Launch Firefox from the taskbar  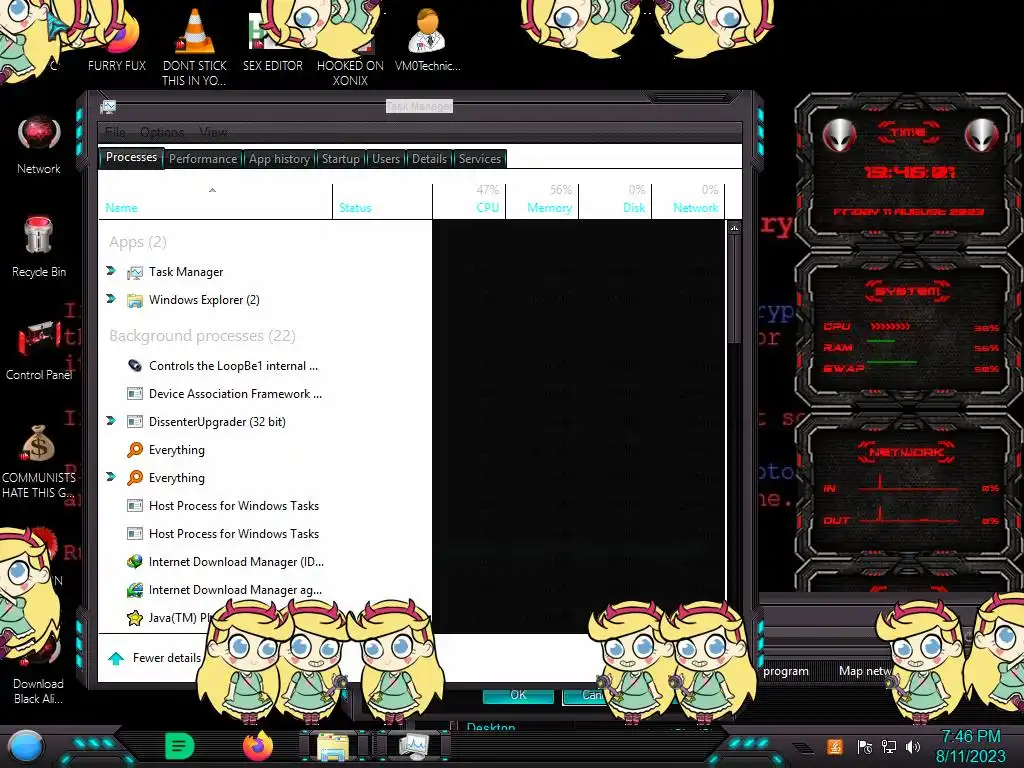coord(258,746)
